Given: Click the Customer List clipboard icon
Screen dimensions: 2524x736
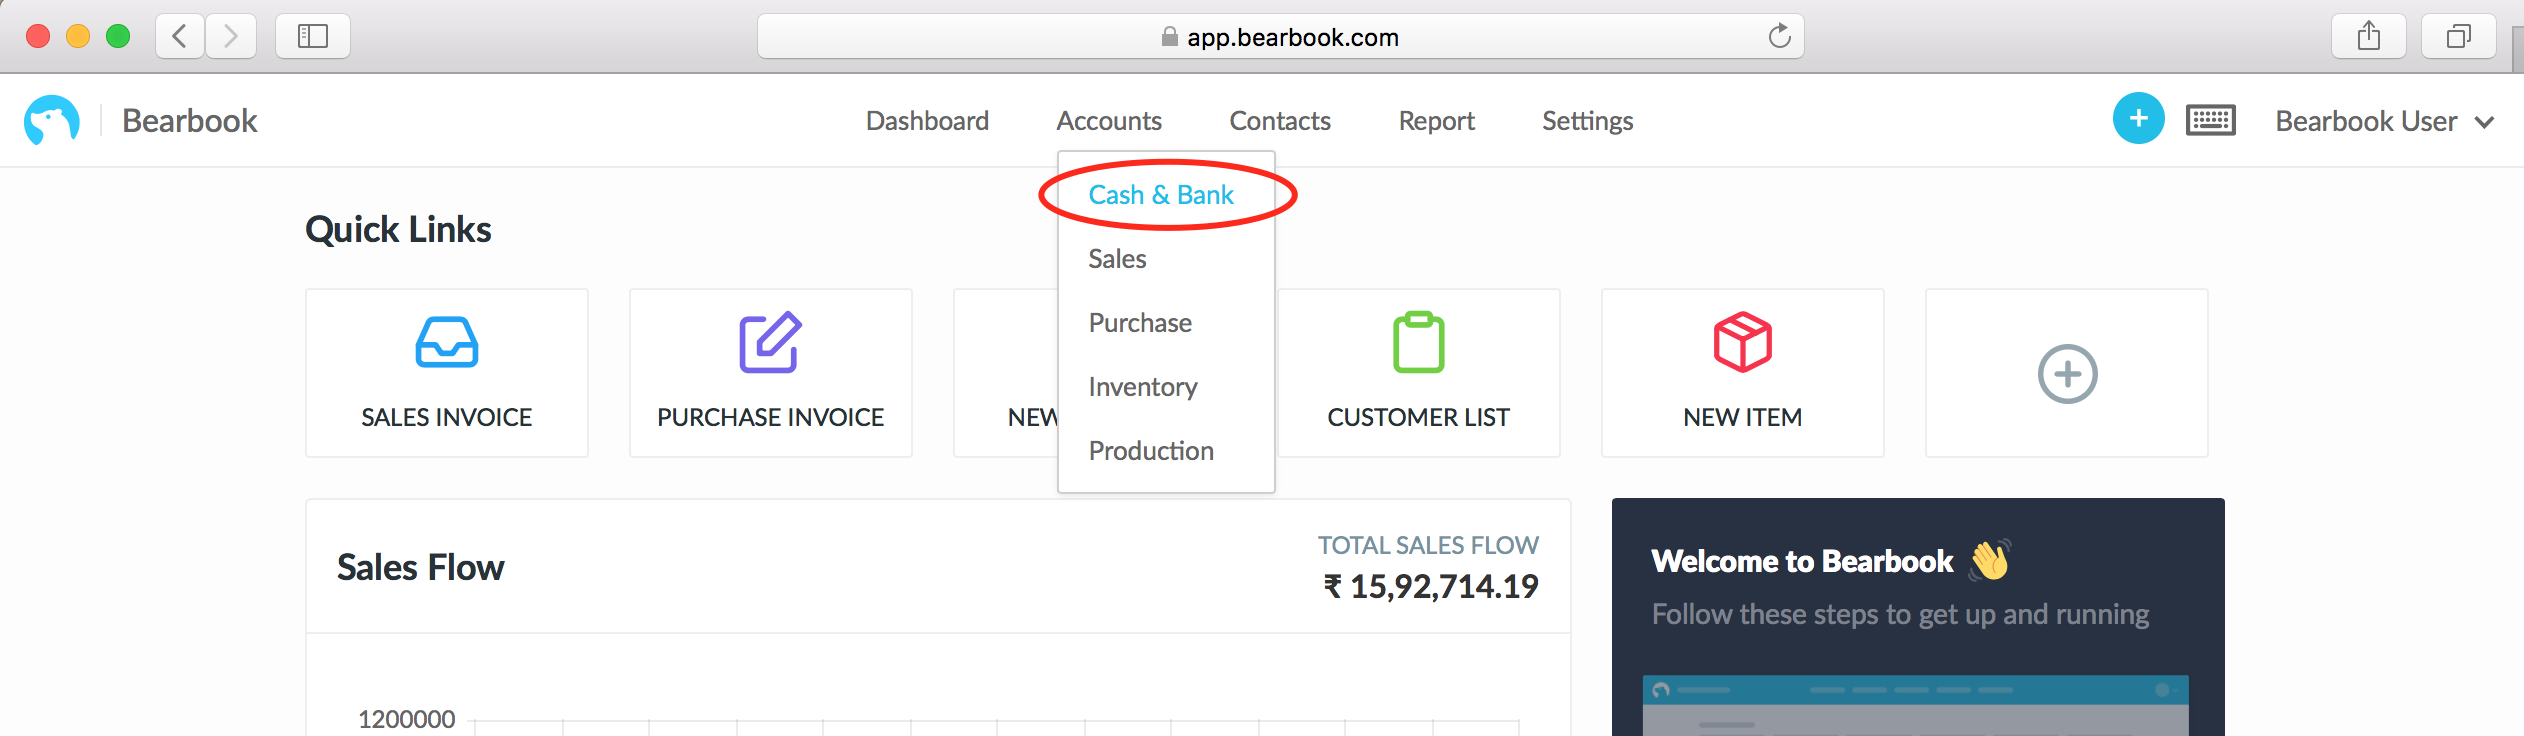Looking at the screenshot, I should 1418,342.
